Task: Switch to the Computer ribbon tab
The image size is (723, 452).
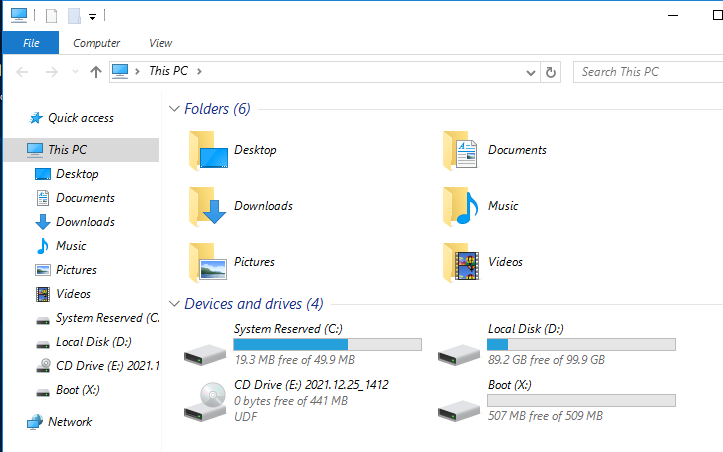Action: (x=97, y=43)
